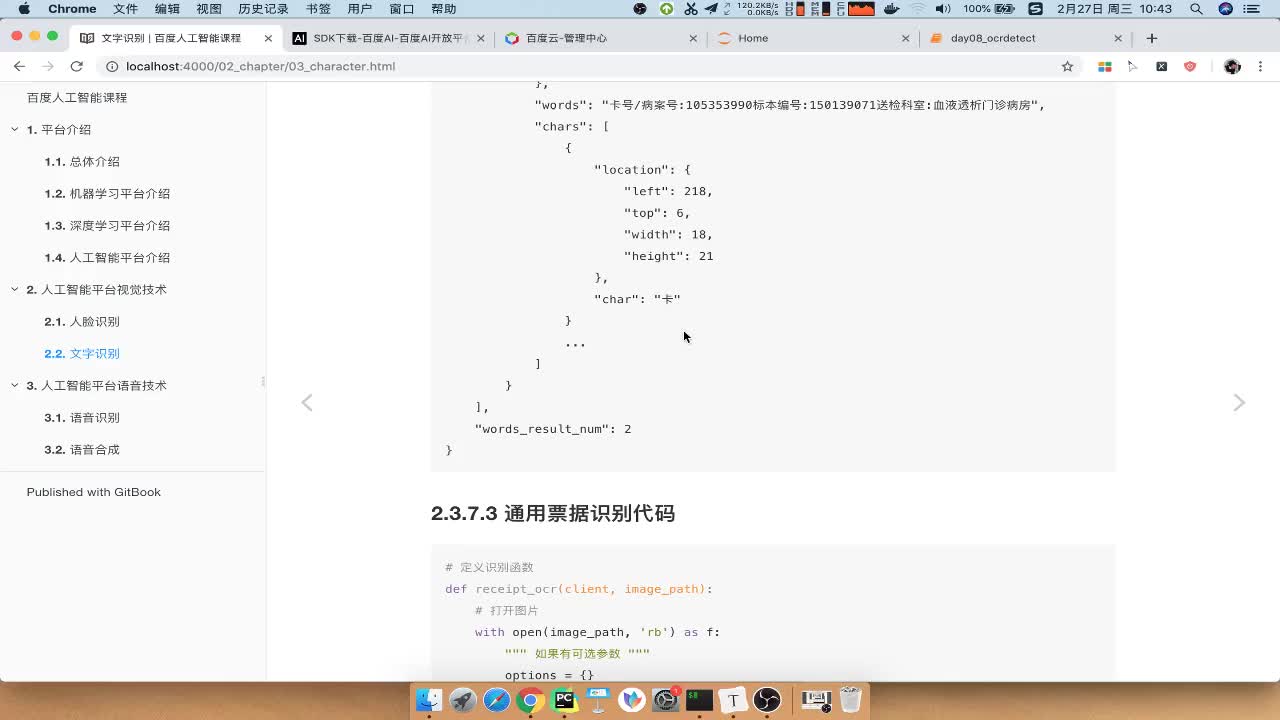Open the 窗口 menu
The height and width of the screenshot is (720, 1280).
tap(401, 9)
